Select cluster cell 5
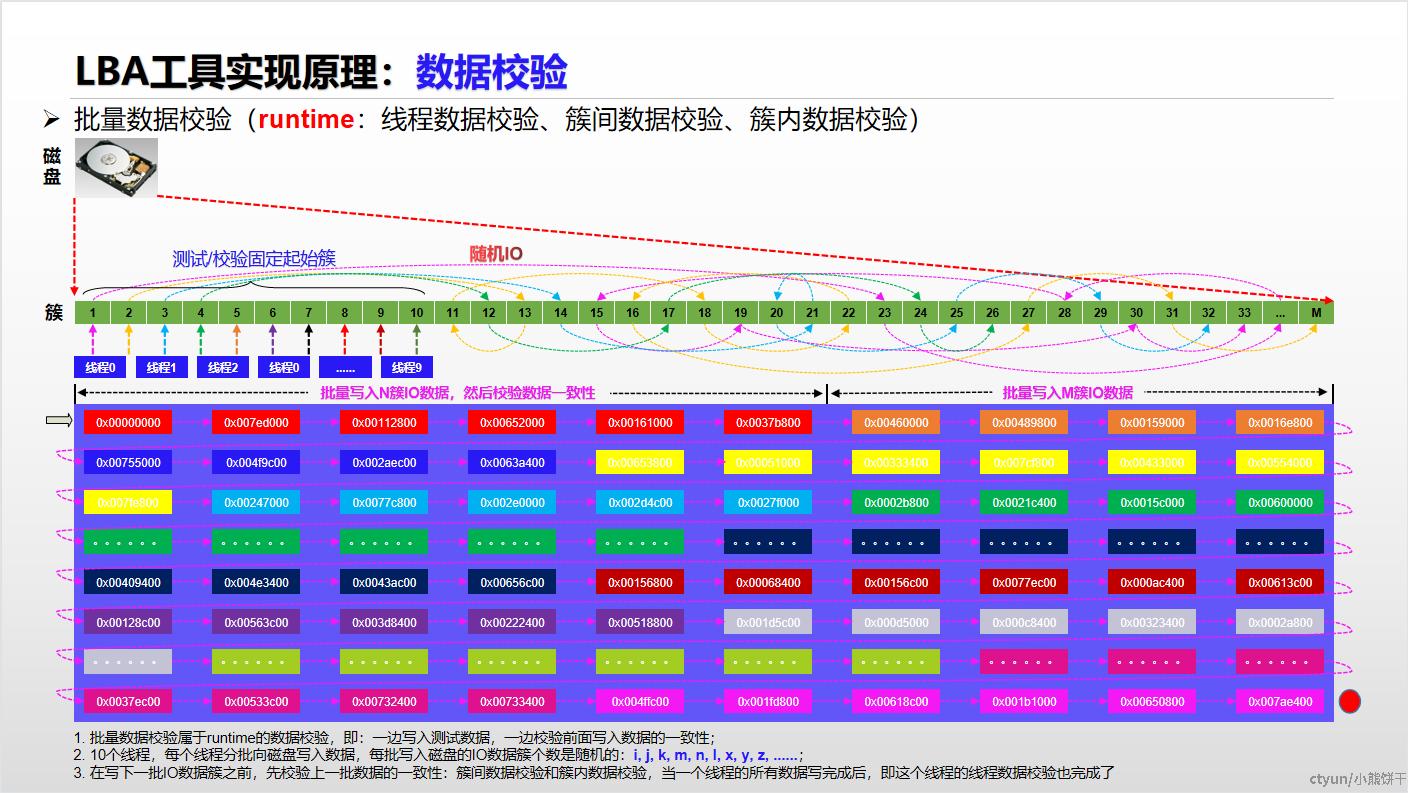This screenshot has width=1408, height=793. point(237,313)
